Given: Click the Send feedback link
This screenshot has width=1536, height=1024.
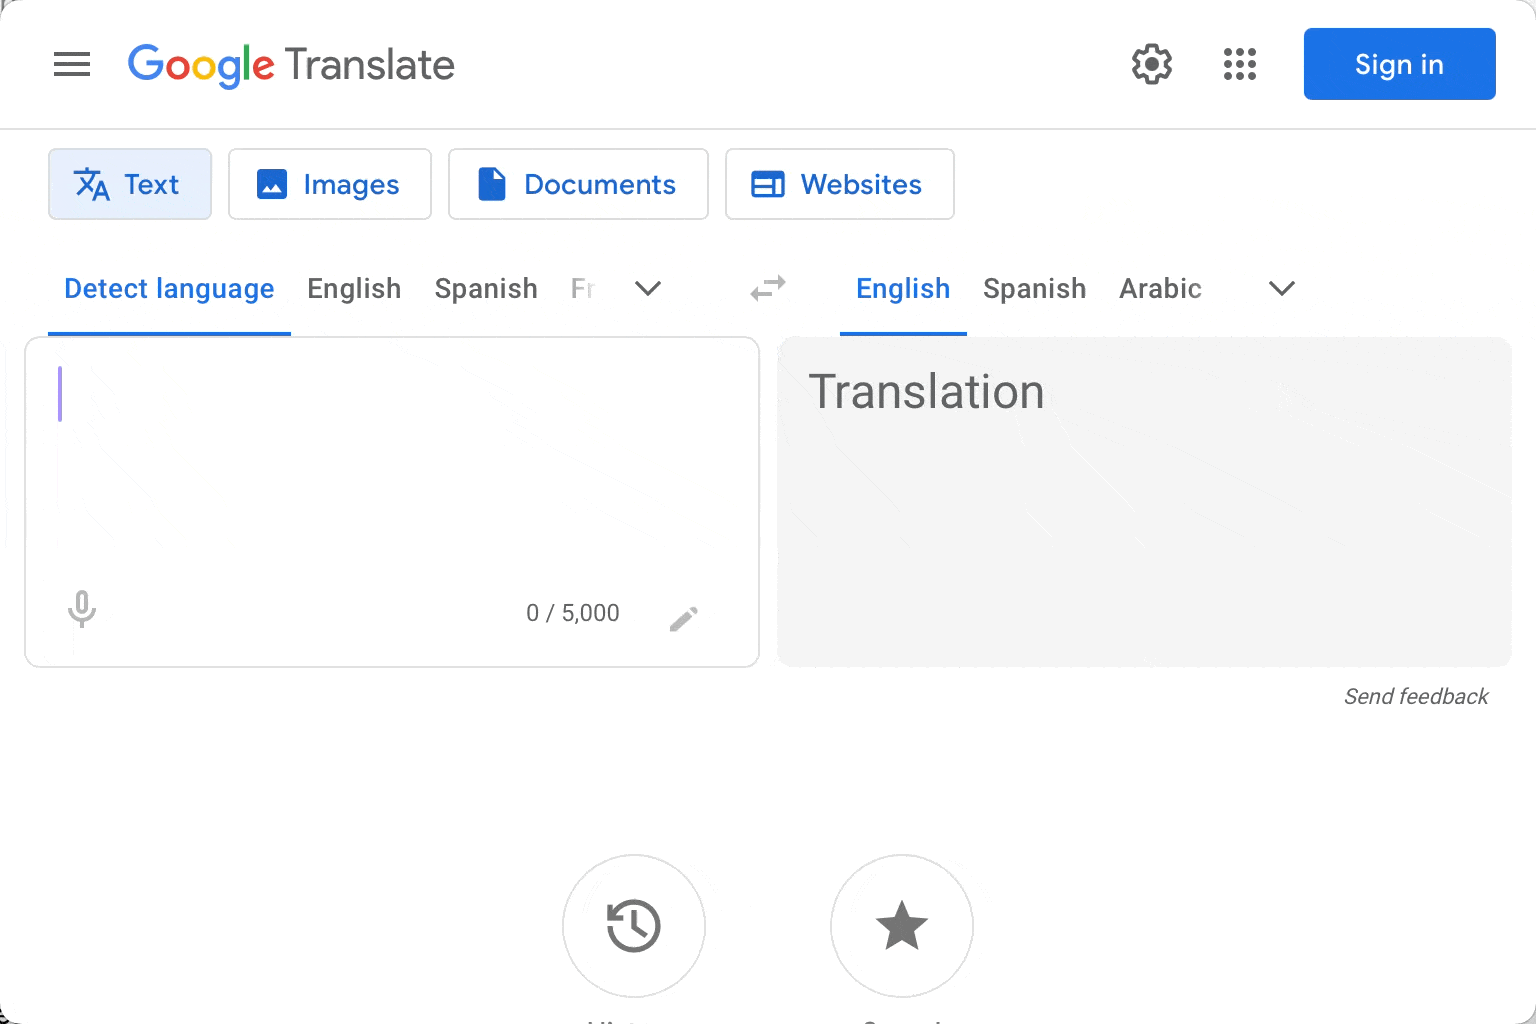Looking at the screenshot, I should pyautogui.click(x=1415, y=697).
